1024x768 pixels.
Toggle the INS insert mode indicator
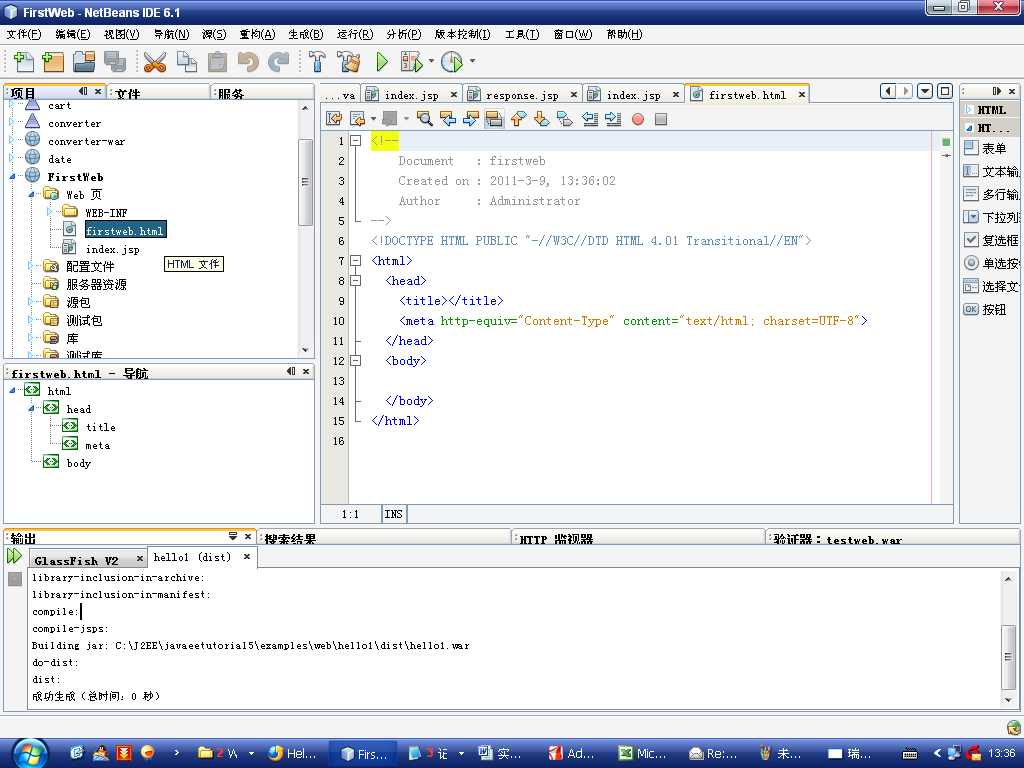[394, 515]
